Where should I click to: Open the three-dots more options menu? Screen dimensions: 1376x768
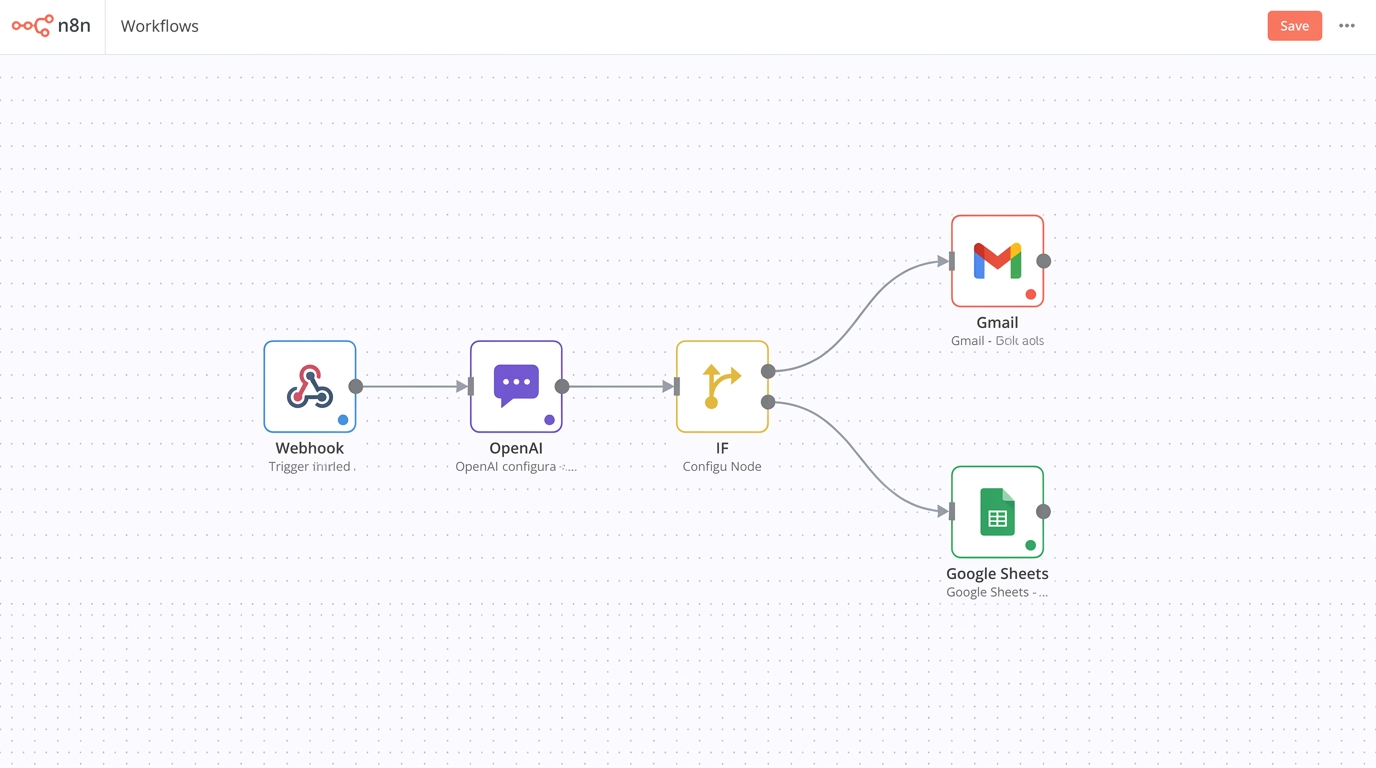coord(1347,26)
